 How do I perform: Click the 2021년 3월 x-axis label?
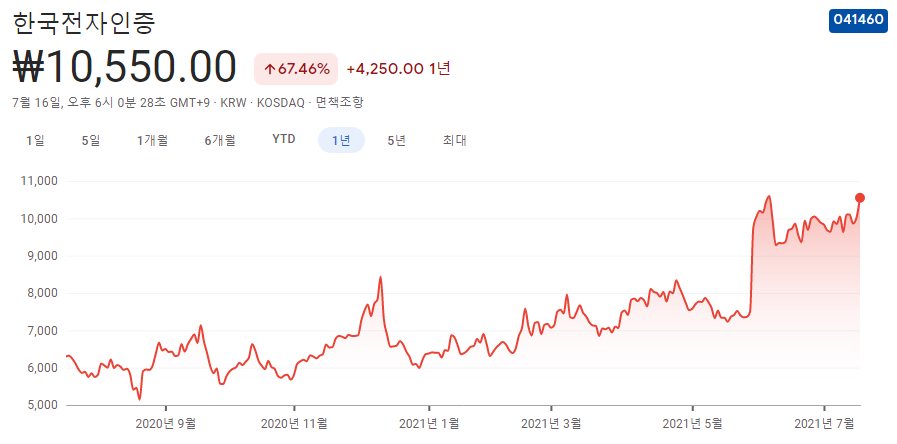(551, 424)
